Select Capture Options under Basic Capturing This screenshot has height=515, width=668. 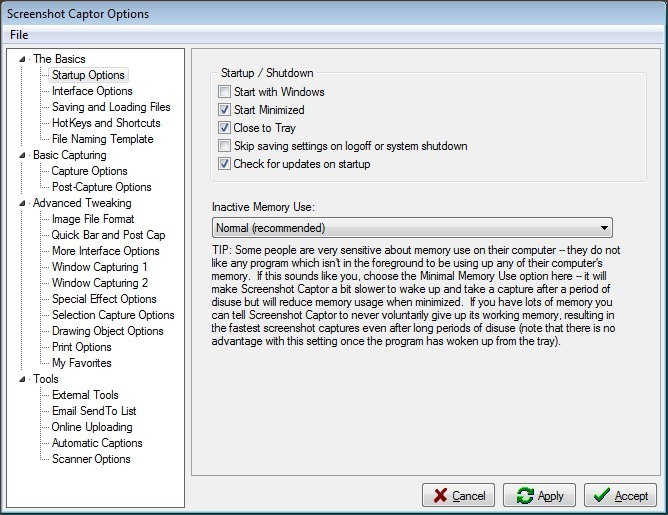tap(89, 171)
